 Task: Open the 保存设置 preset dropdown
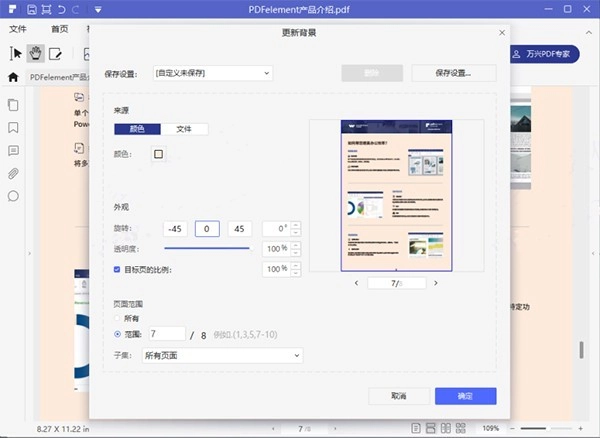click(213, 73)
